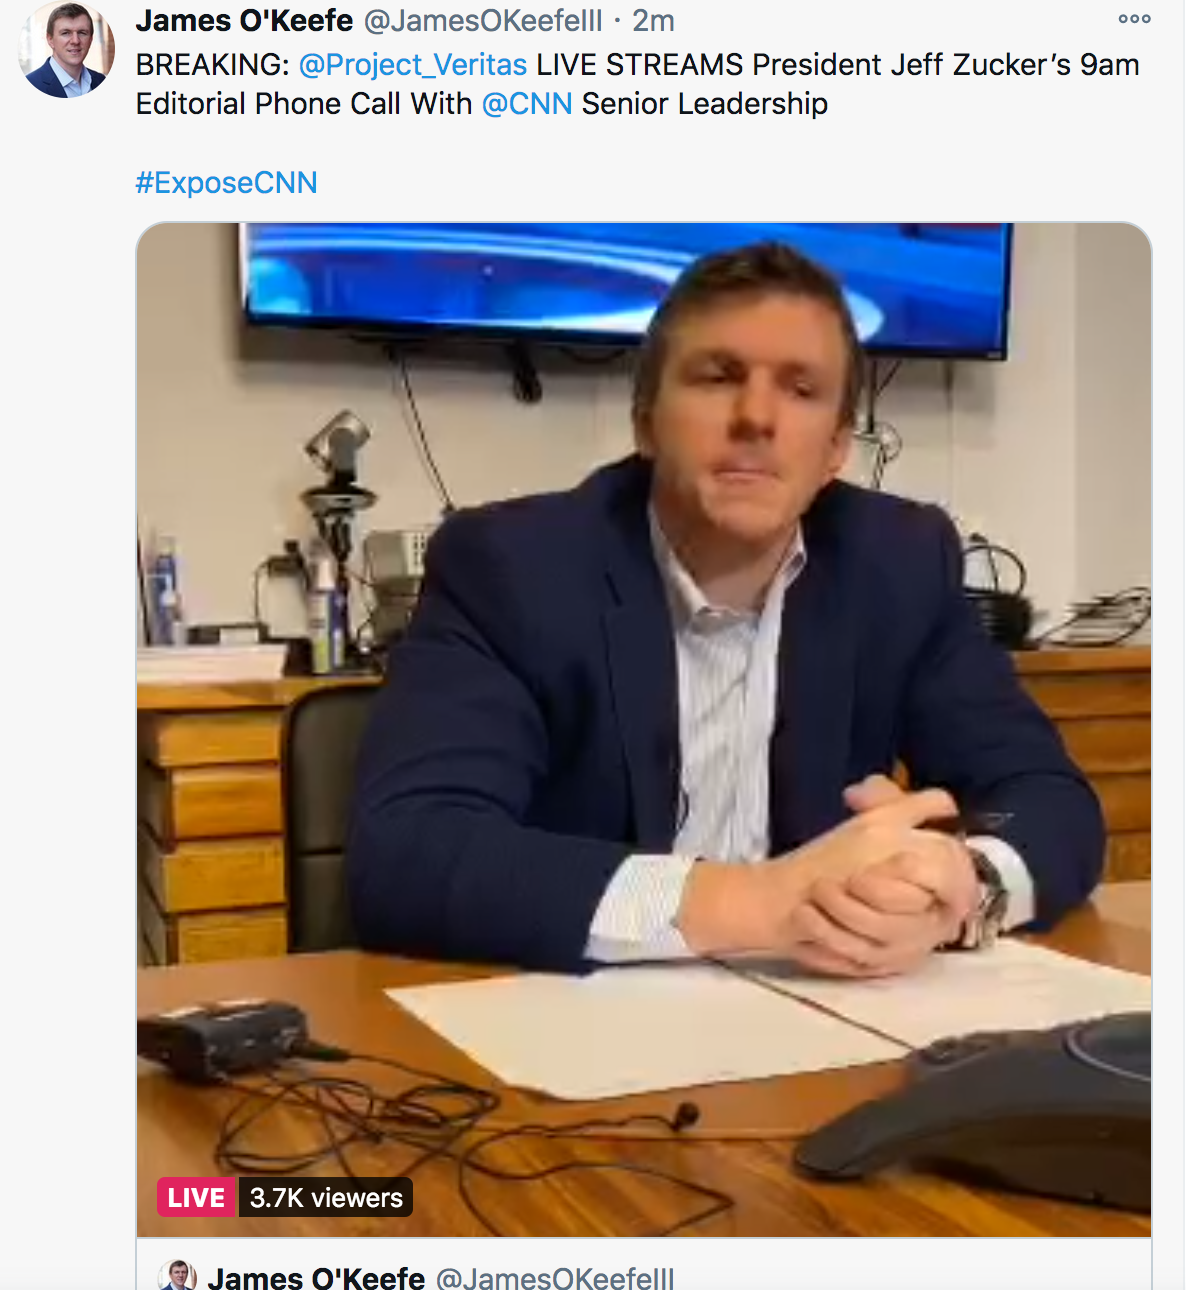Click the 3.7K viewers counter
The image size is (1186, 1290).
click(326, 1197)
